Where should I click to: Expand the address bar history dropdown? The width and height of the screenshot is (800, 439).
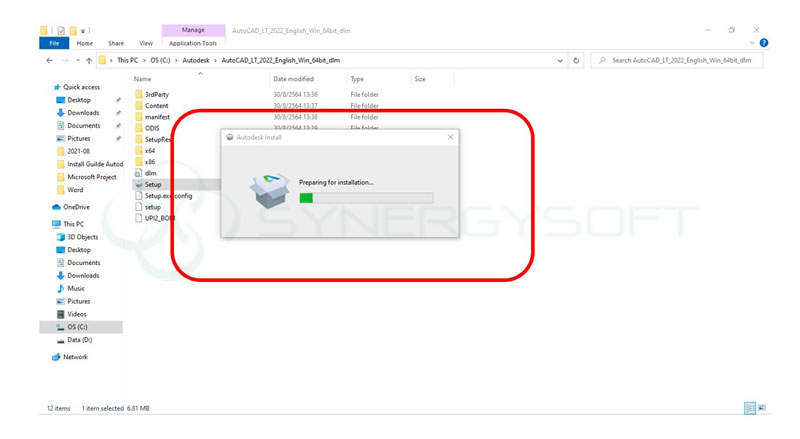pos(560,61)
